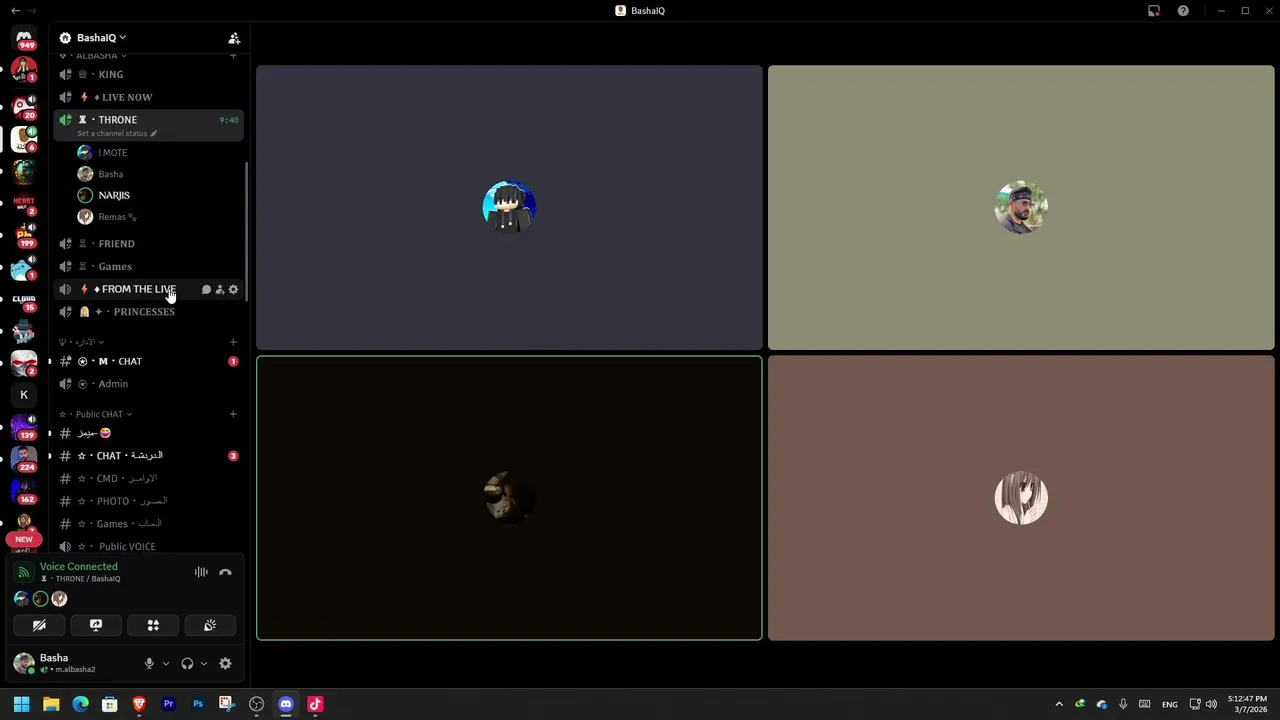Open the M · CHAT text channel
The image size is (1280, 720).
(148, 362)
